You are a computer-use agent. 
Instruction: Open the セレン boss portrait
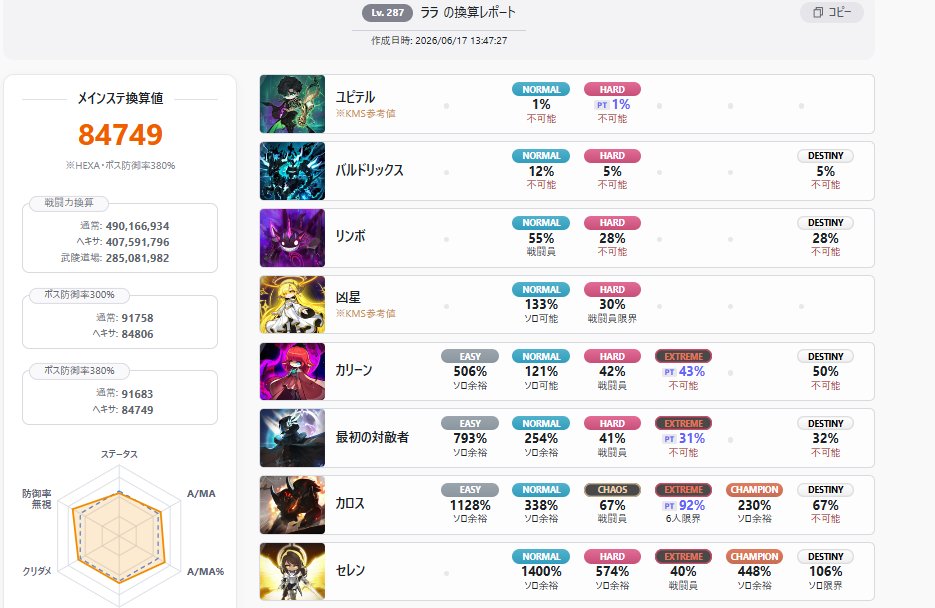[292, 572]
